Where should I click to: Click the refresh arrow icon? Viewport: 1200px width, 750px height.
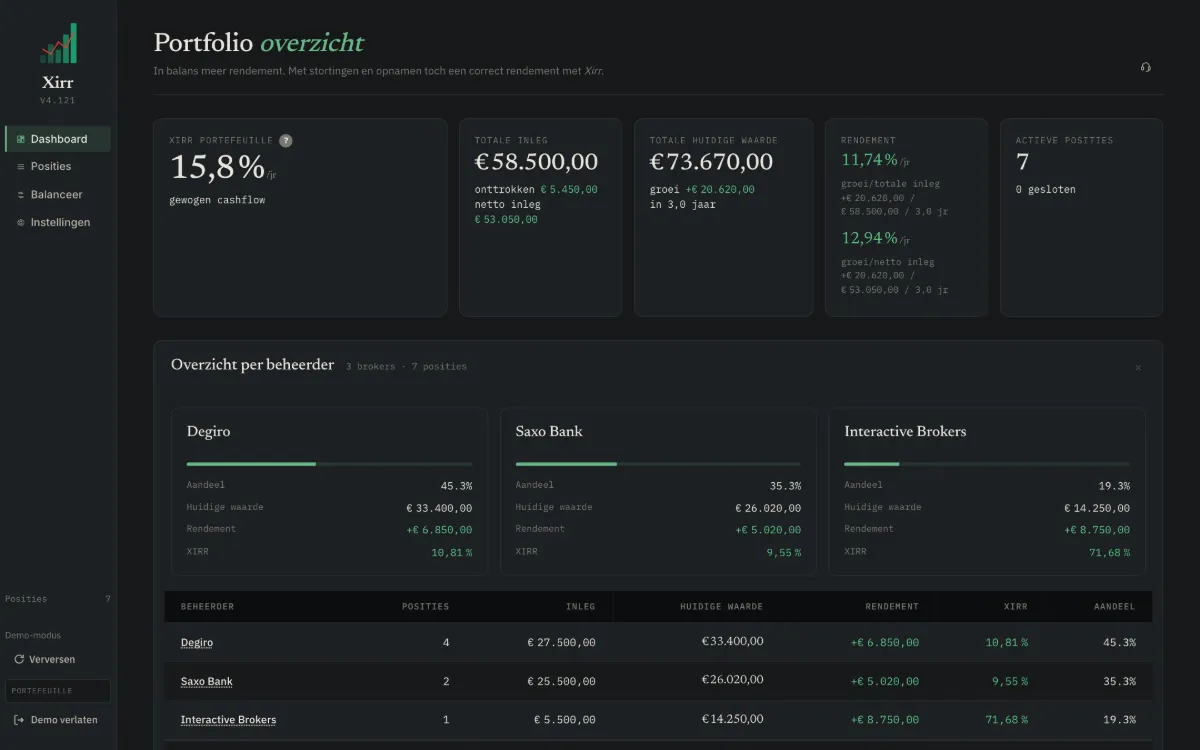(19, 660)
